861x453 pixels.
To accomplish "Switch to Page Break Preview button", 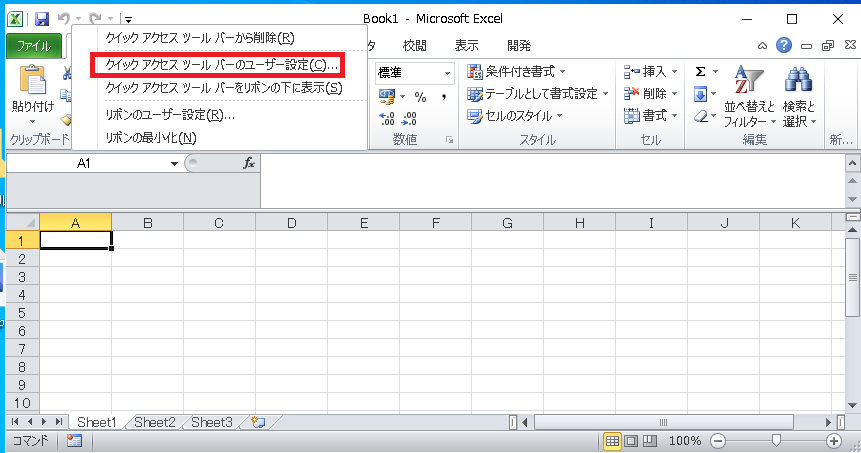I will tap(650, 441).
